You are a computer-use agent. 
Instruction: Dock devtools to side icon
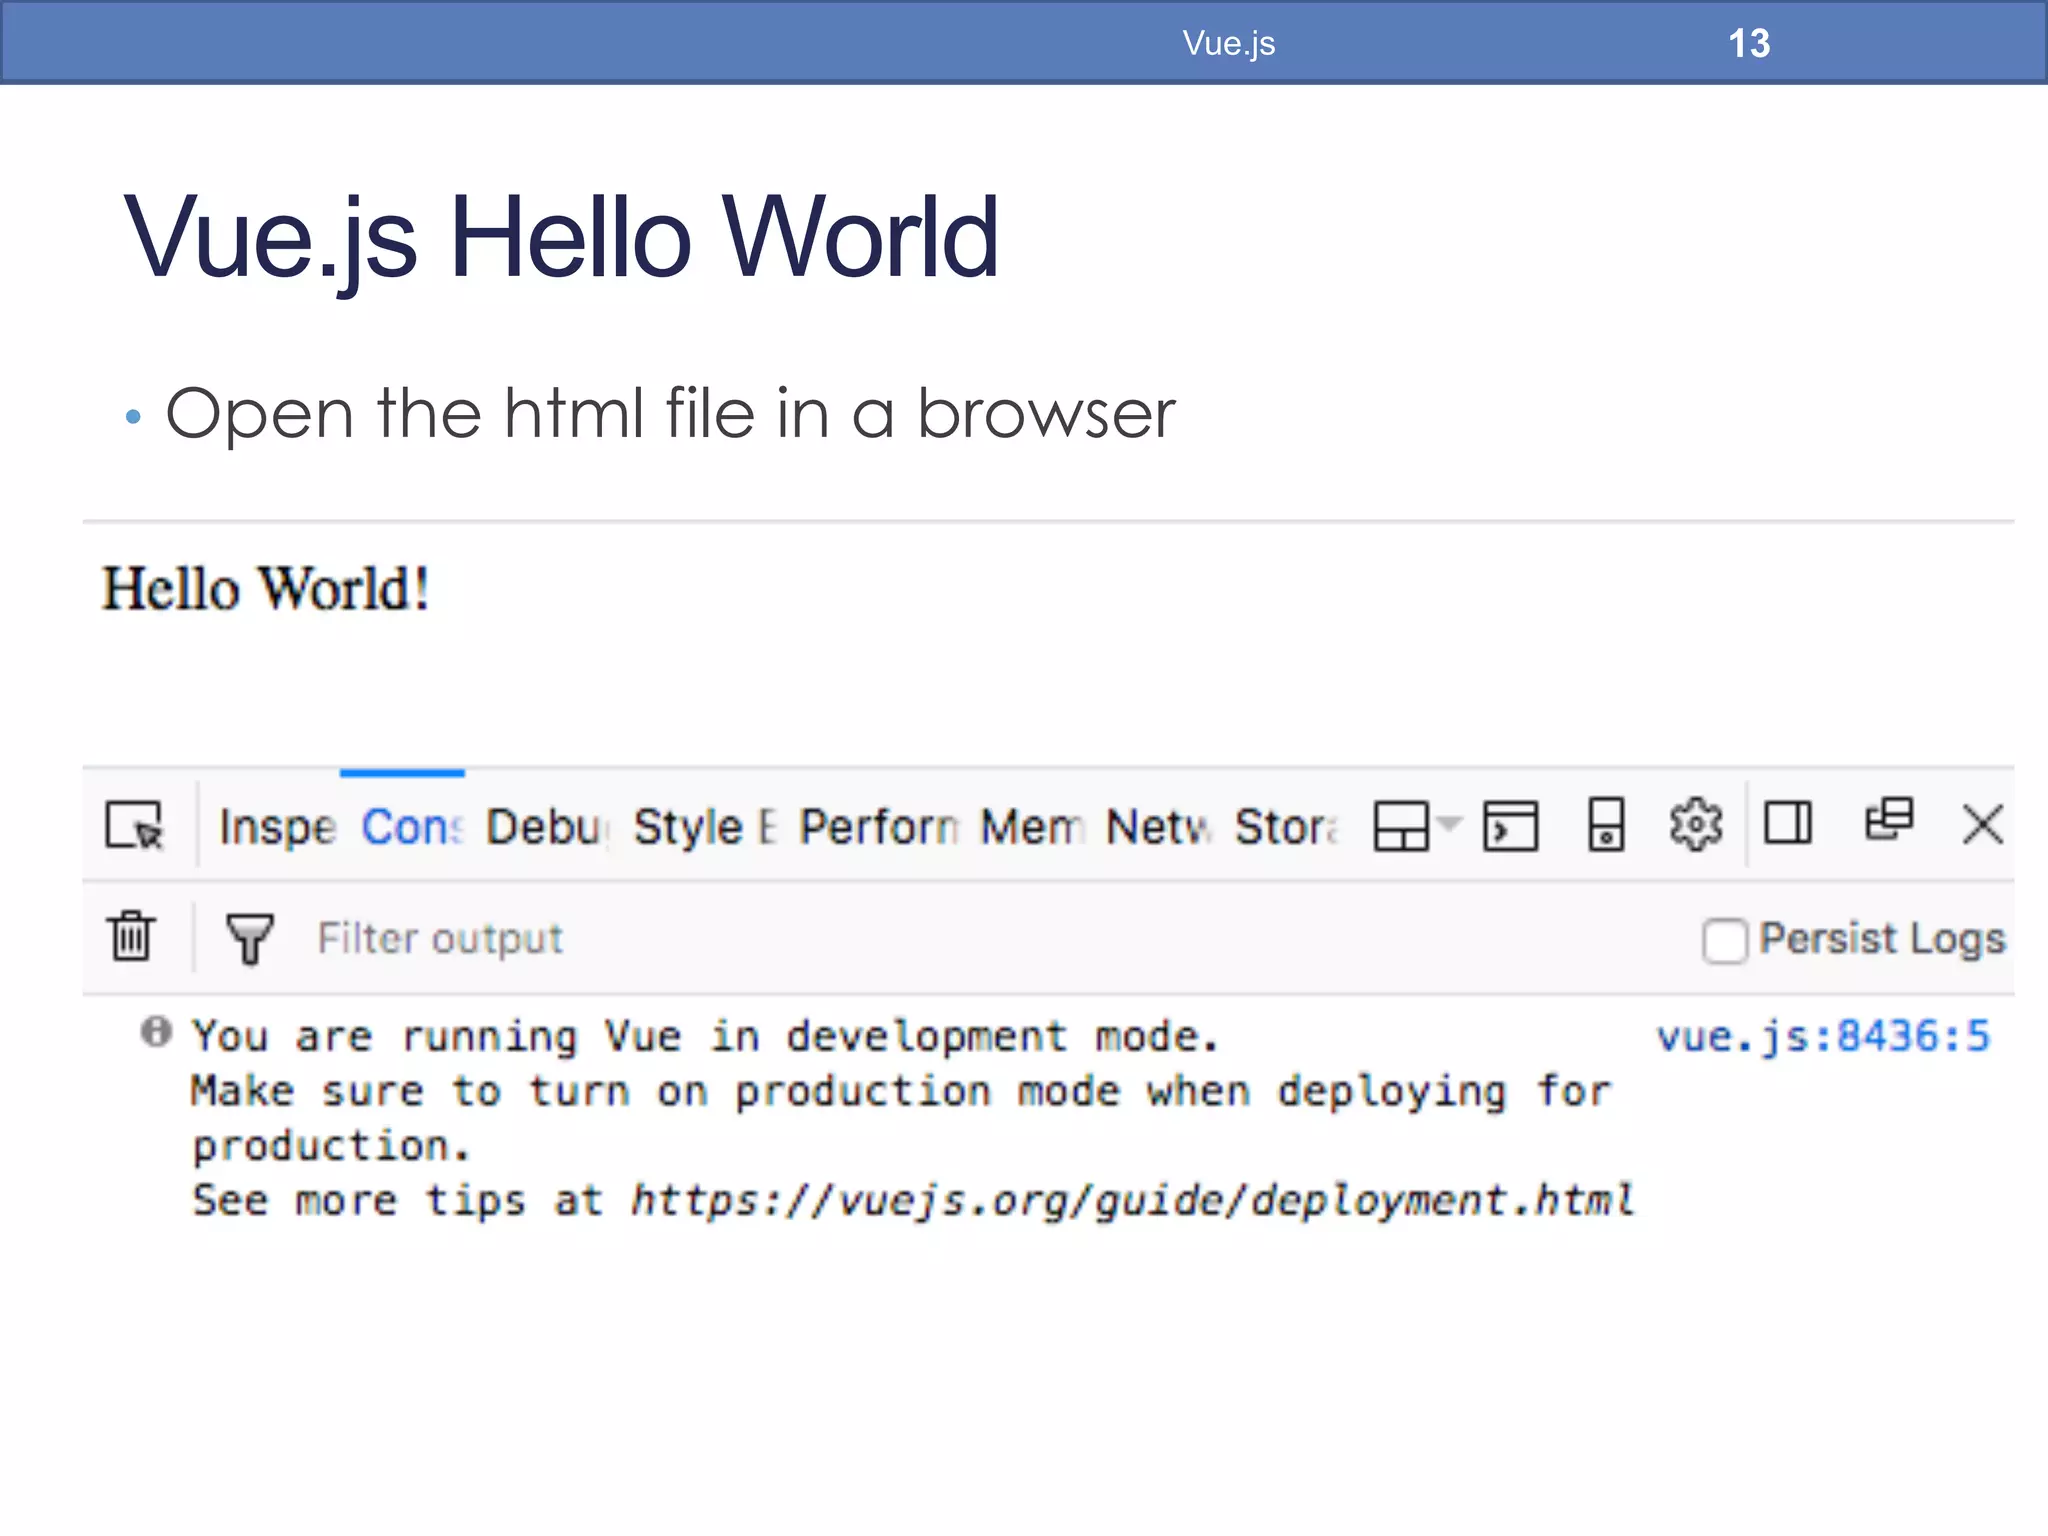[x=1787, y=824]
